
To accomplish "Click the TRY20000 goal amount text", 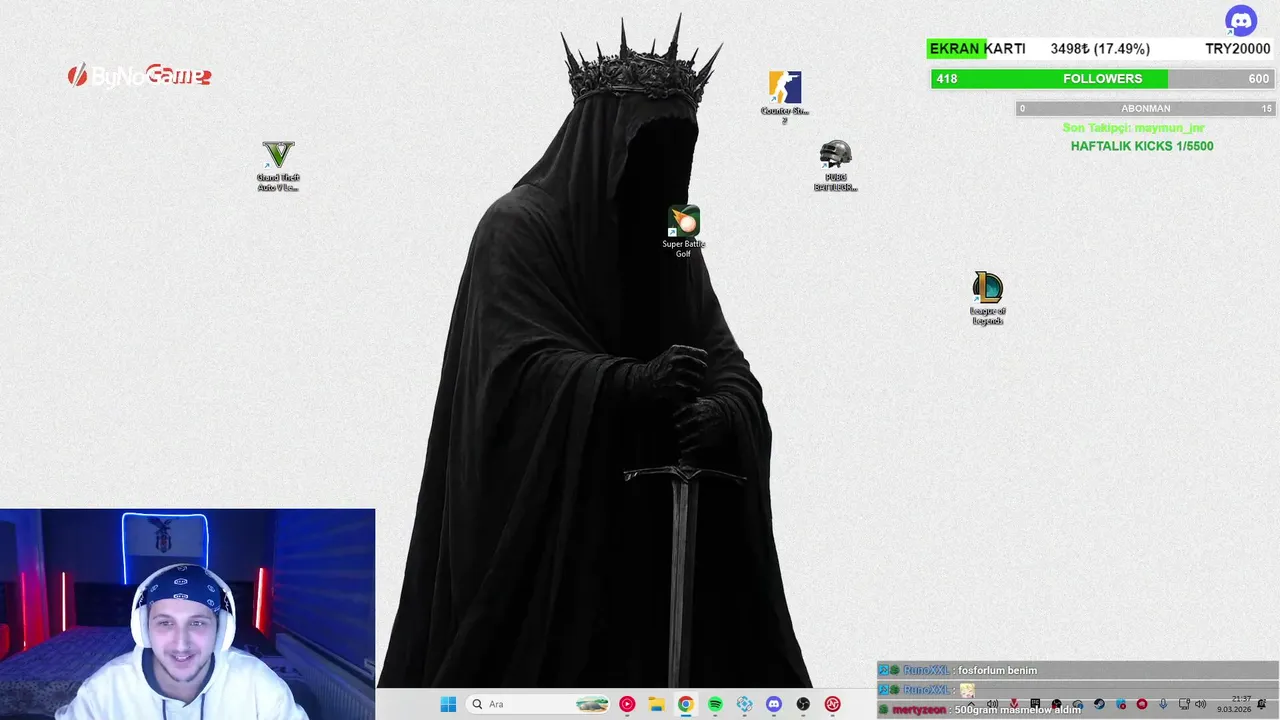I will pyautogui.click(x=1237, y=48).
